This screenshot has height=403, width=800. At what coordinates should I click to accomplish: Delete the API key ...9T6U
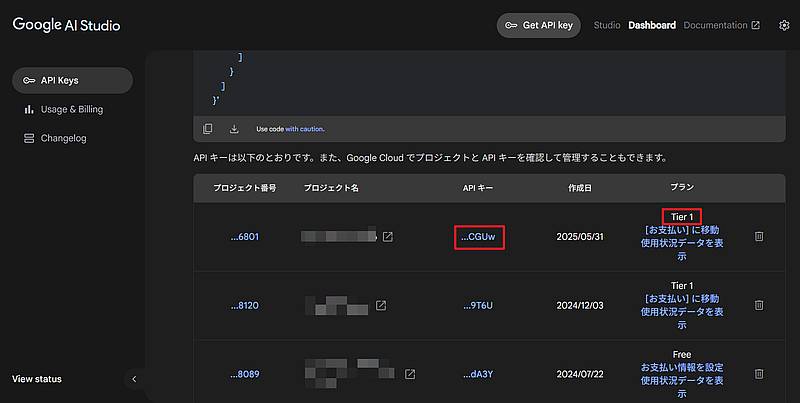(x=759, y=305)
